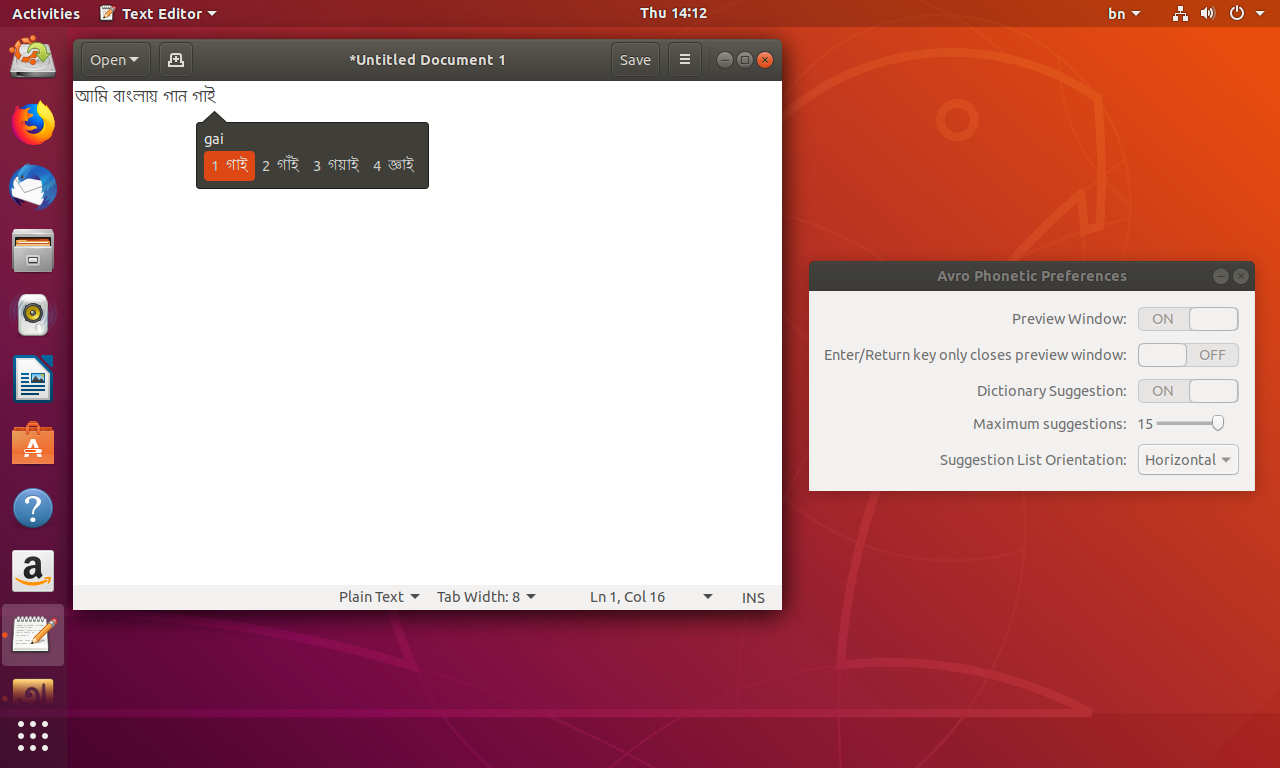This screenshot has height=768, width=1280.
Task: Click the Amazon icon in dock
Action: pos(33,572)
